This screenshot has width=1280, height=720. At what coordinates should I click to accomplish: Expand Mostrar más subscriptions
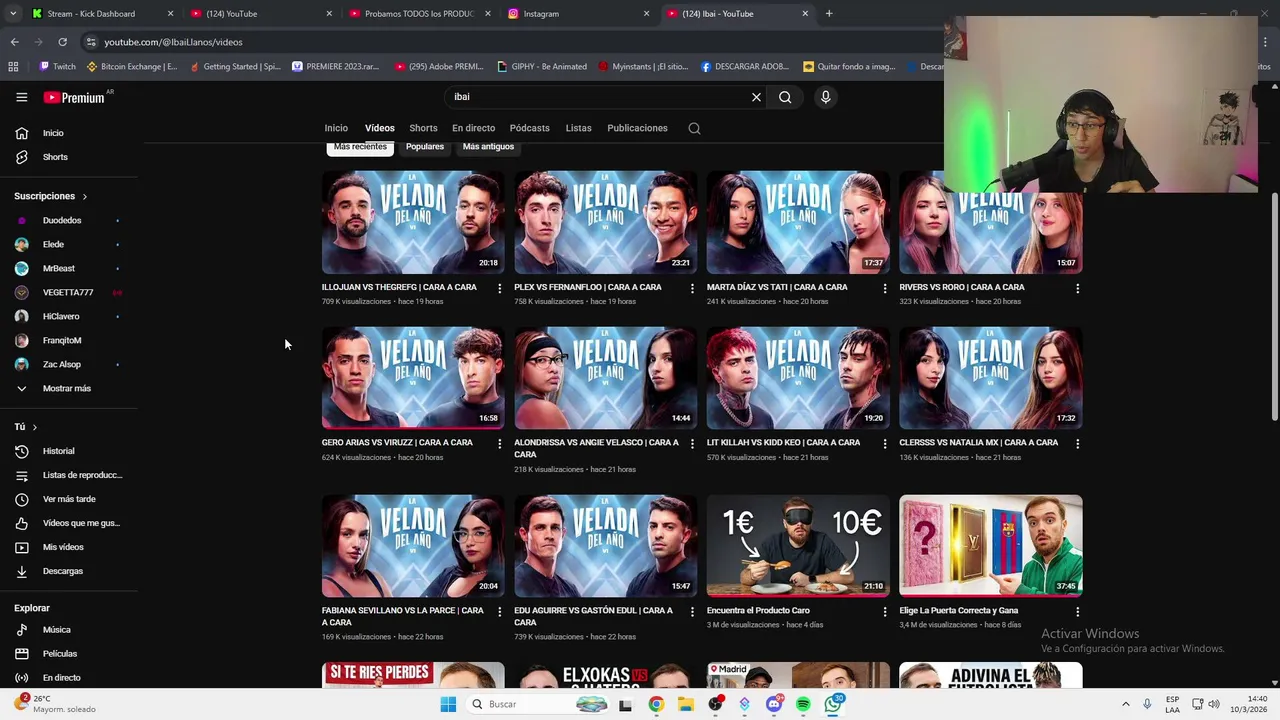tap(68, 388)
